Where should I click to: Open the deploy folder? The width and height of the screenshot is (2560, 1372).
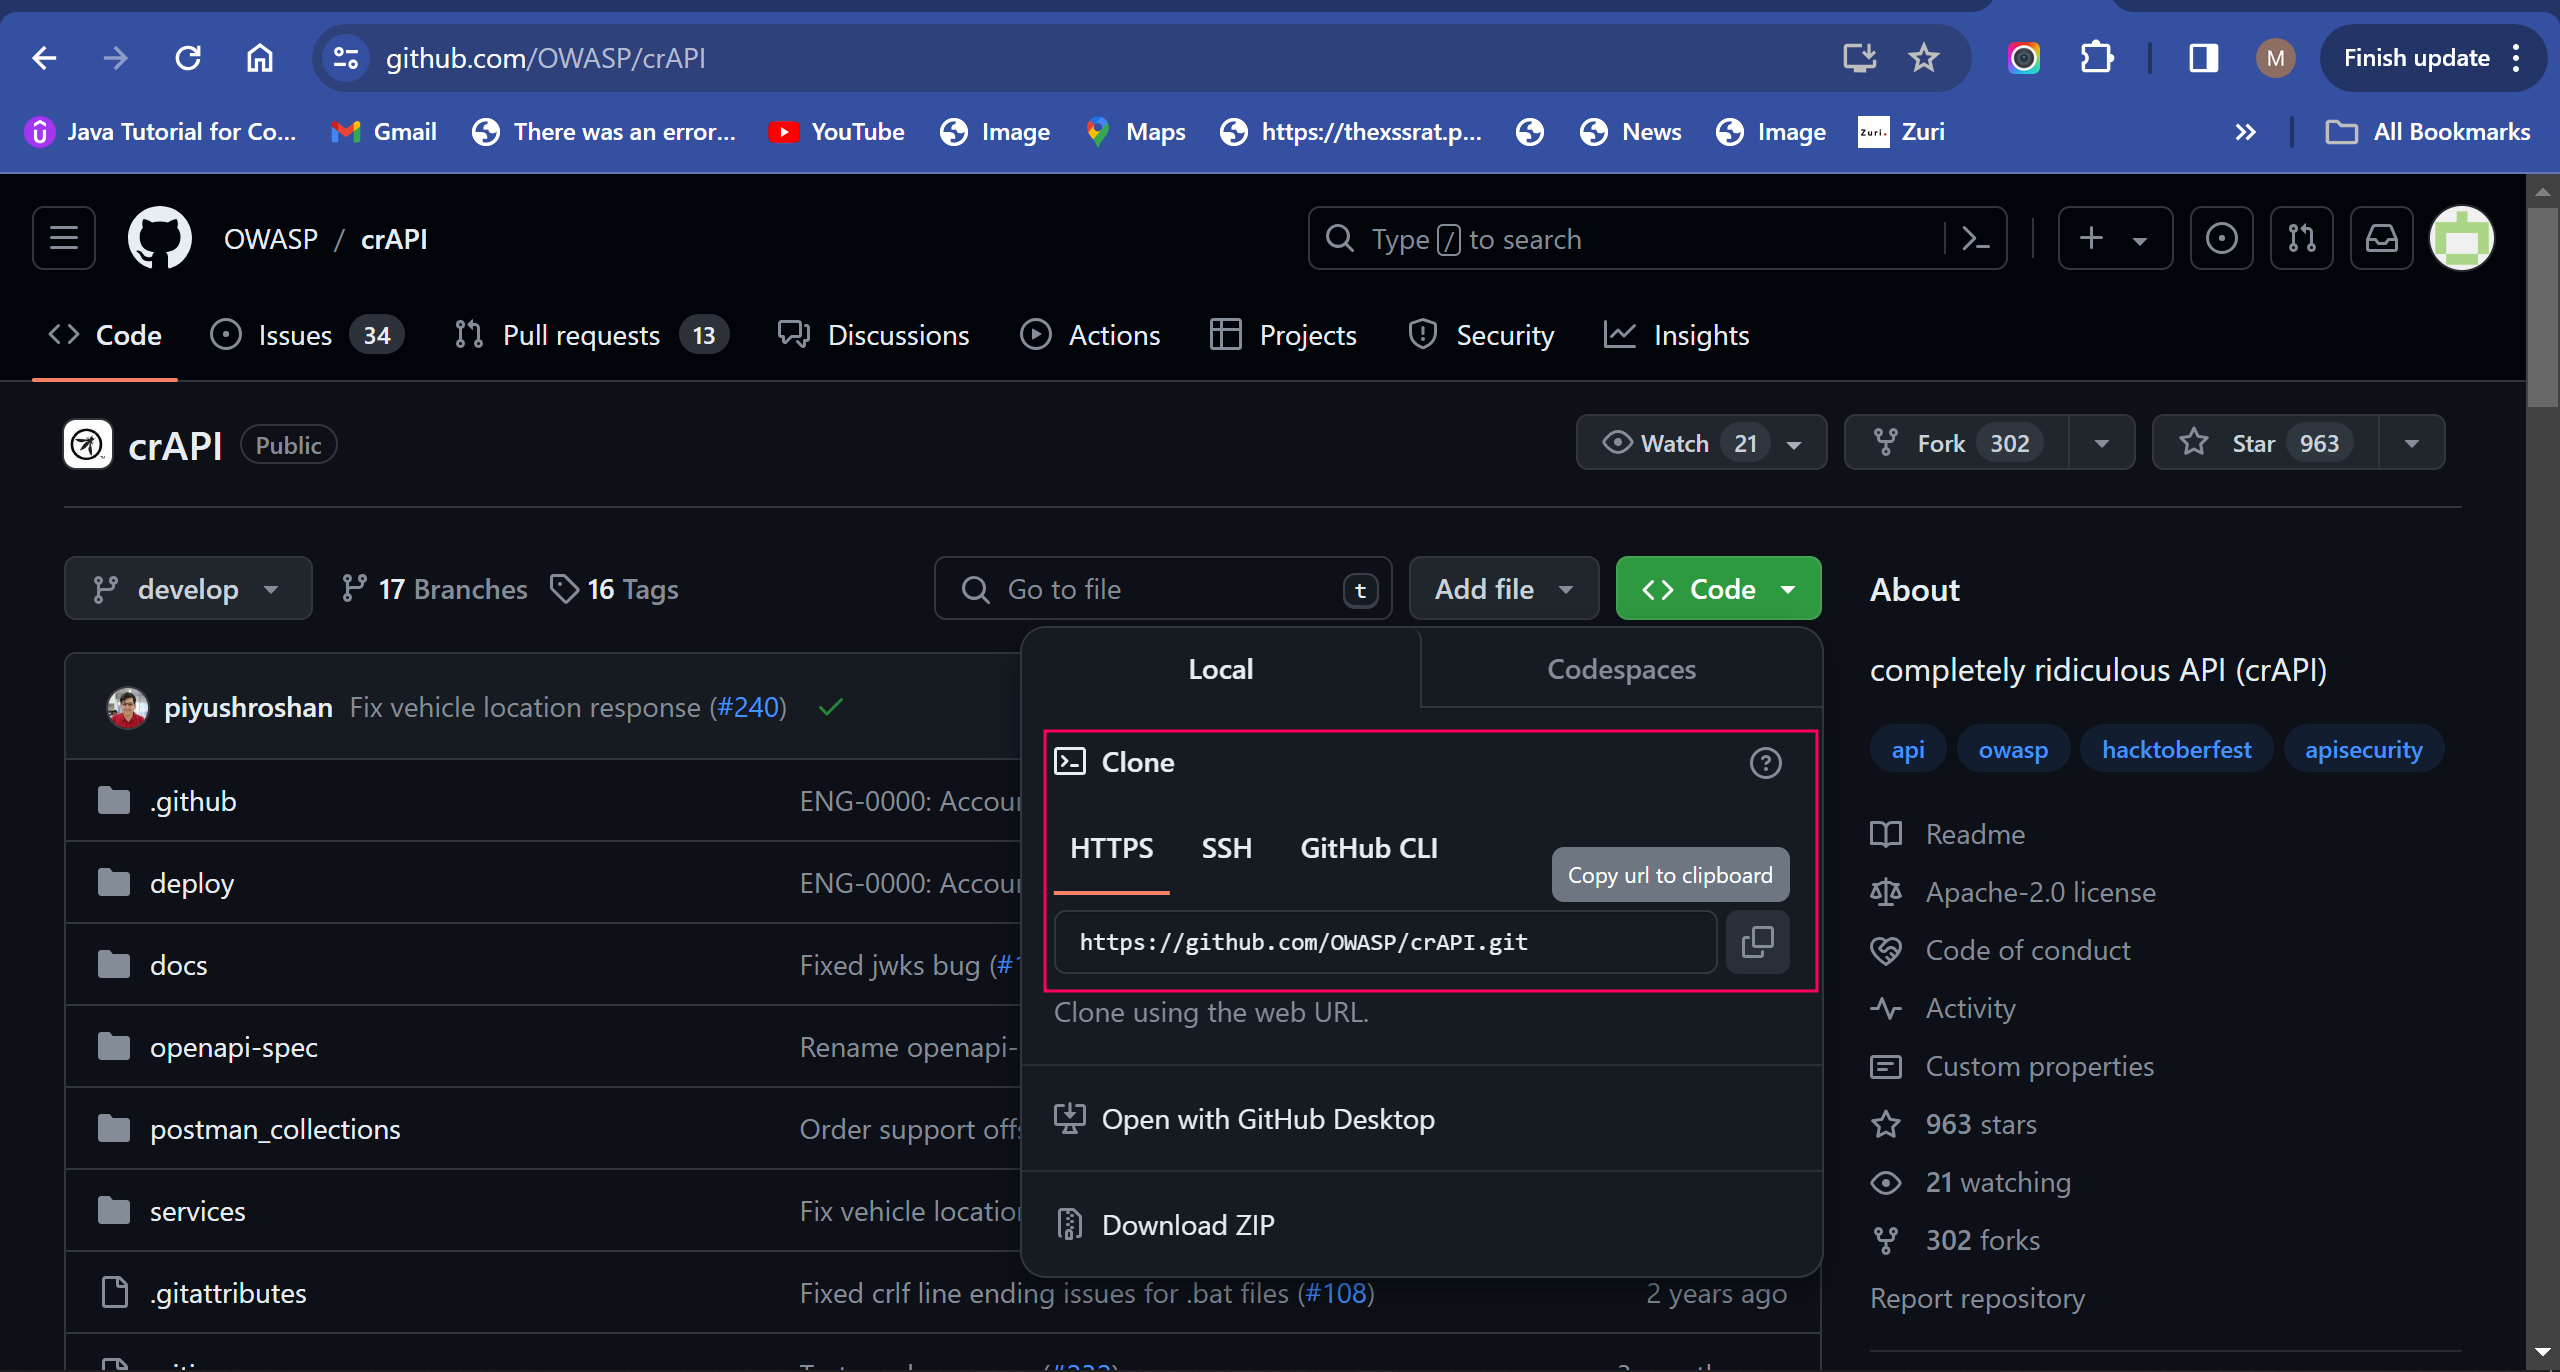click(192, 883)
